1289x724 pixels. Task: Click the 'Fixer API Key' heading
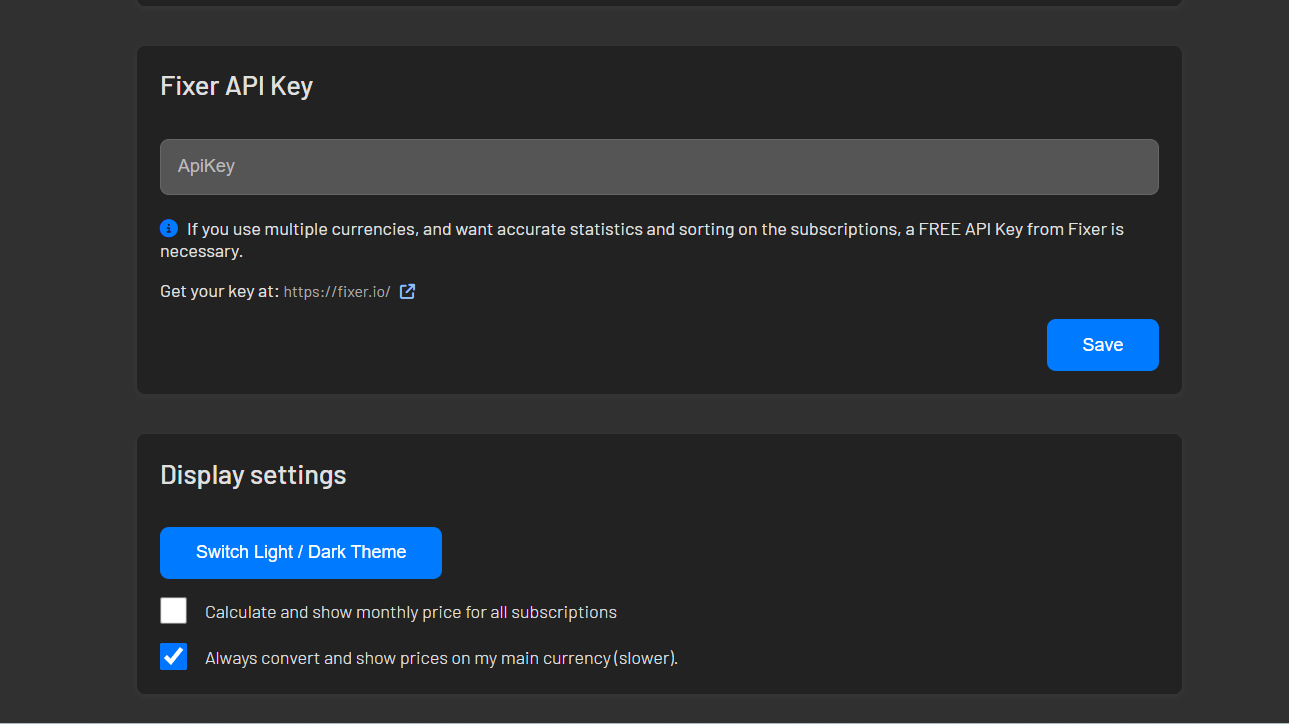pos(236,86)
